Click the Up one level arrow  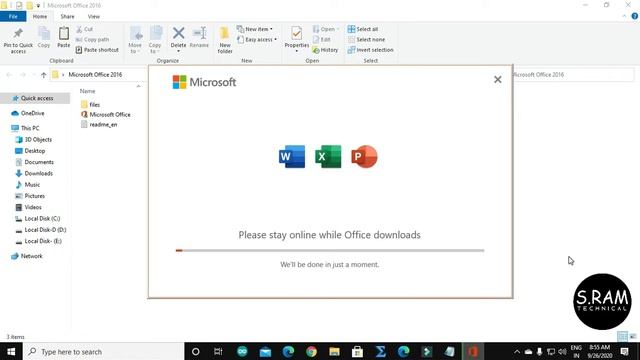pyautogui.click(x=44, y=75)
